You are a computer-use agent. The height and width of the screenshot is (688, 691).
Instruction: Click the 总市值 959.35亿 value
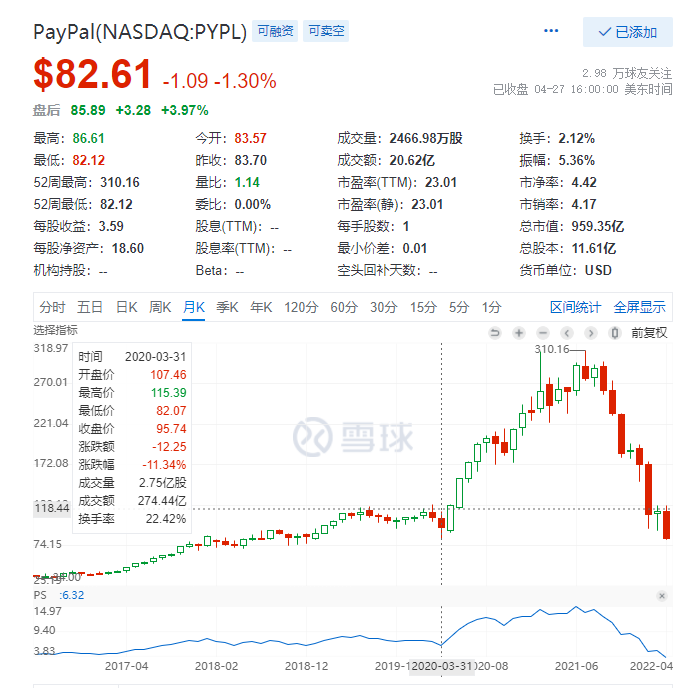click(x=598, y=226)
